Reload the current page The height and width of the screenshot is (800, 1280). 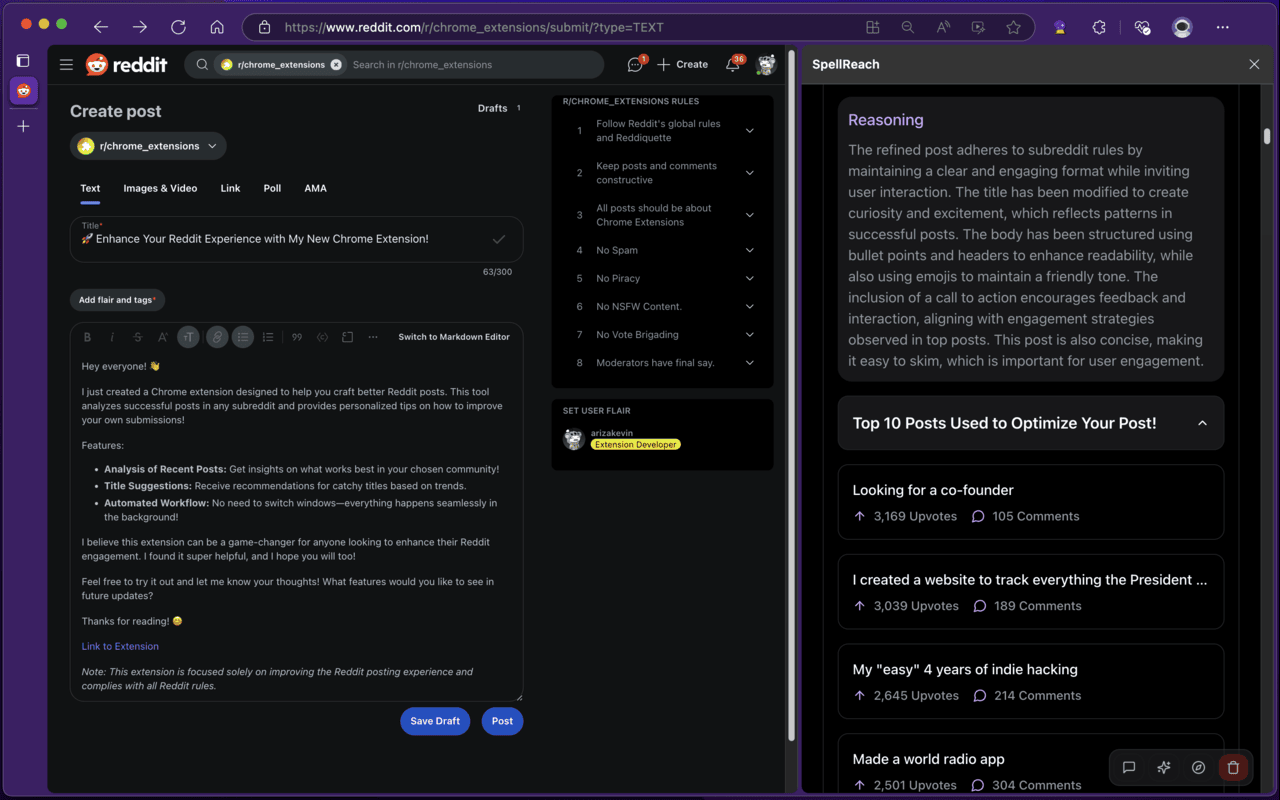[x=178, y=28]
